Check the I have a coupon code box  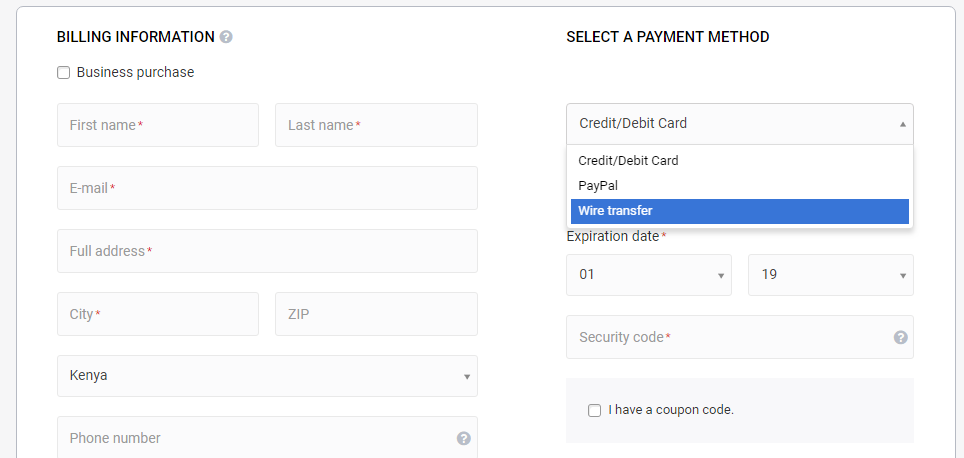[x=595, y=410]
